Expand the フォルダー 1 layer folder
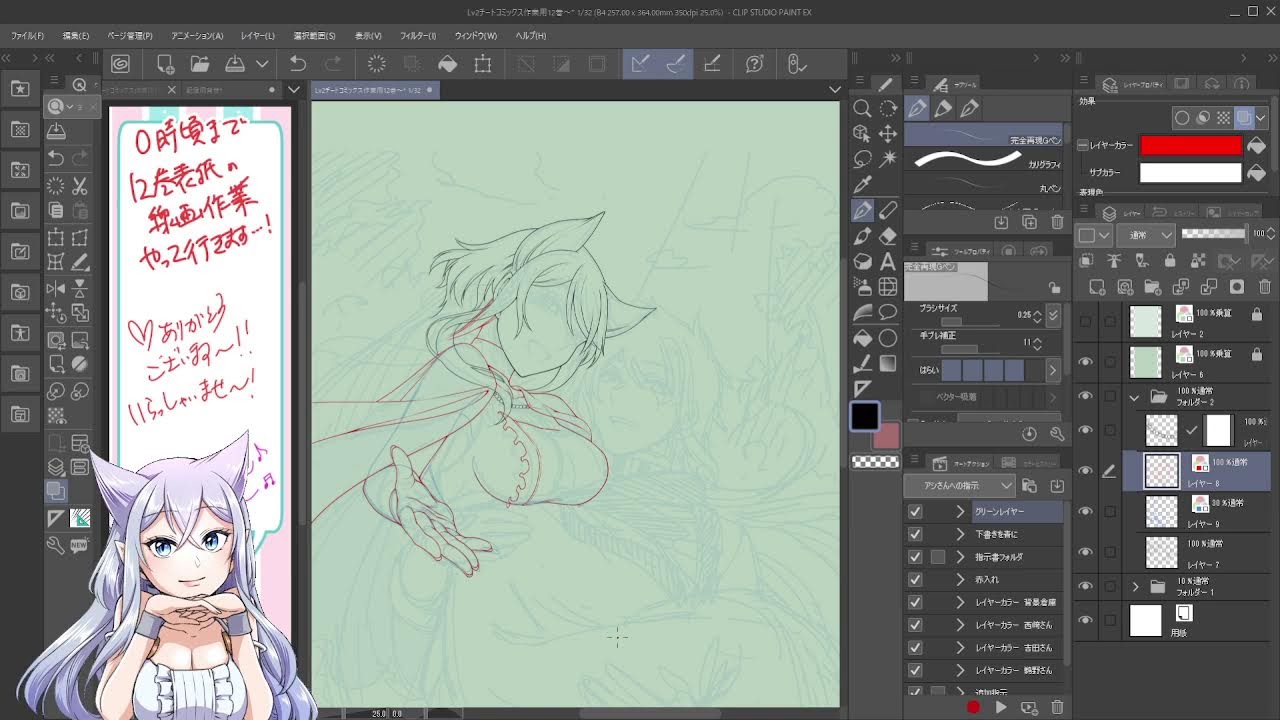 [x=1135, y=586]
